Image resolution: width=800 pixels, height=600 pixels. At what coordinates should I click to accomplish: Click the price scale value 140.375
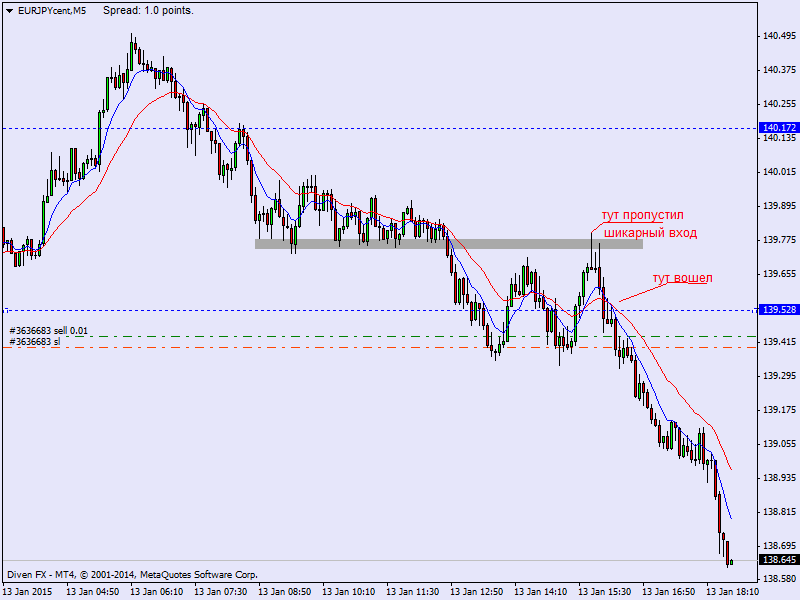point(779,70)
